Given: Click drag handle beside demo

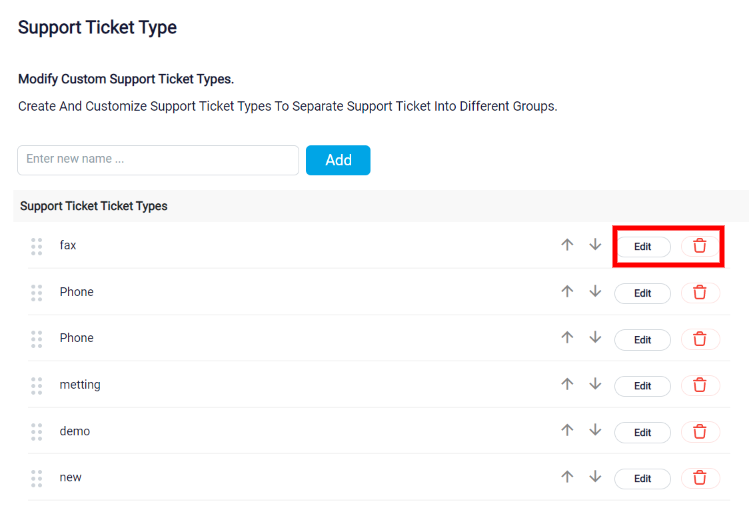Looking at the screenshot, I should pyautogui.click(x=37, y=432).
